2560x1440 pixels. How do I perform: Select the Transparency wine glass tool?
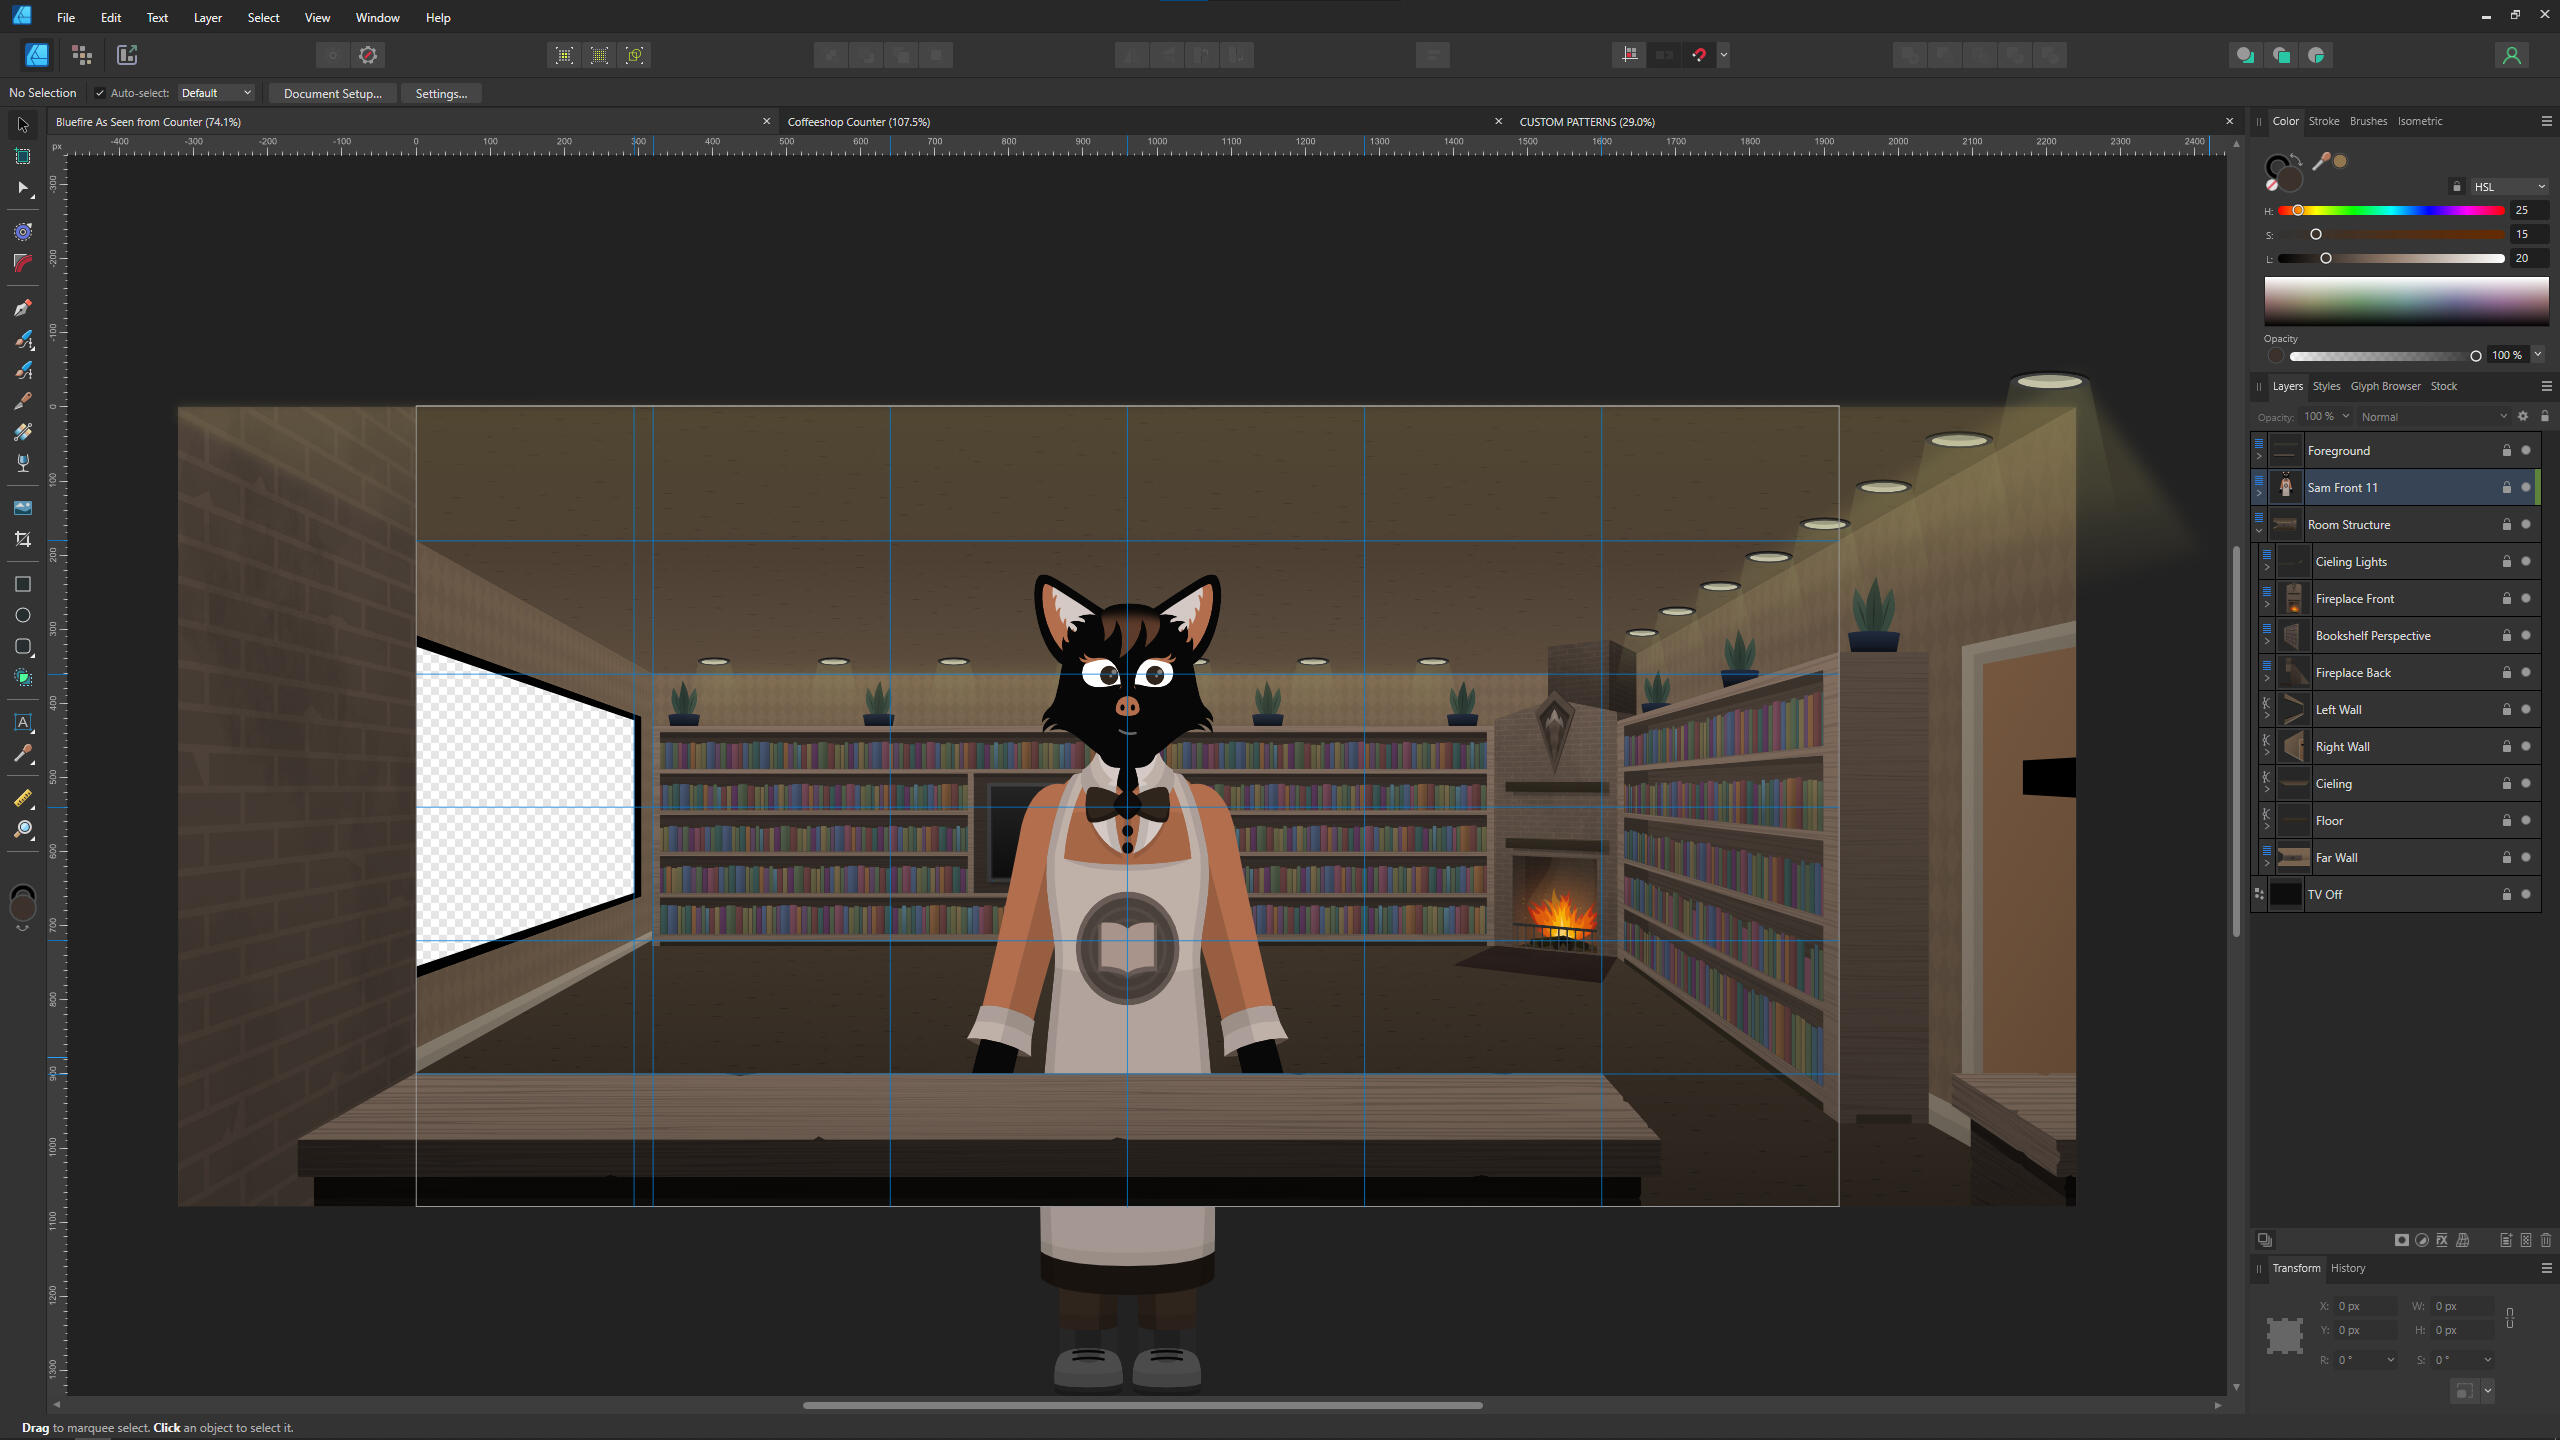click(x=22, y=463)
